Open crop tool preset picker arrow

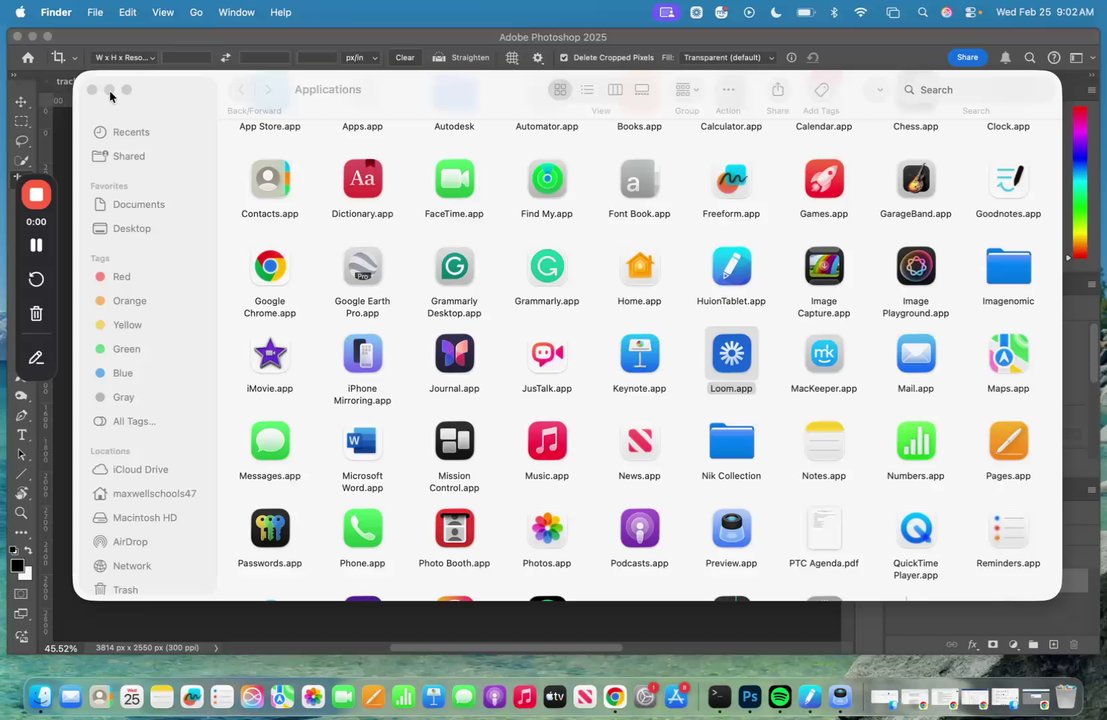tap(74, 58)
